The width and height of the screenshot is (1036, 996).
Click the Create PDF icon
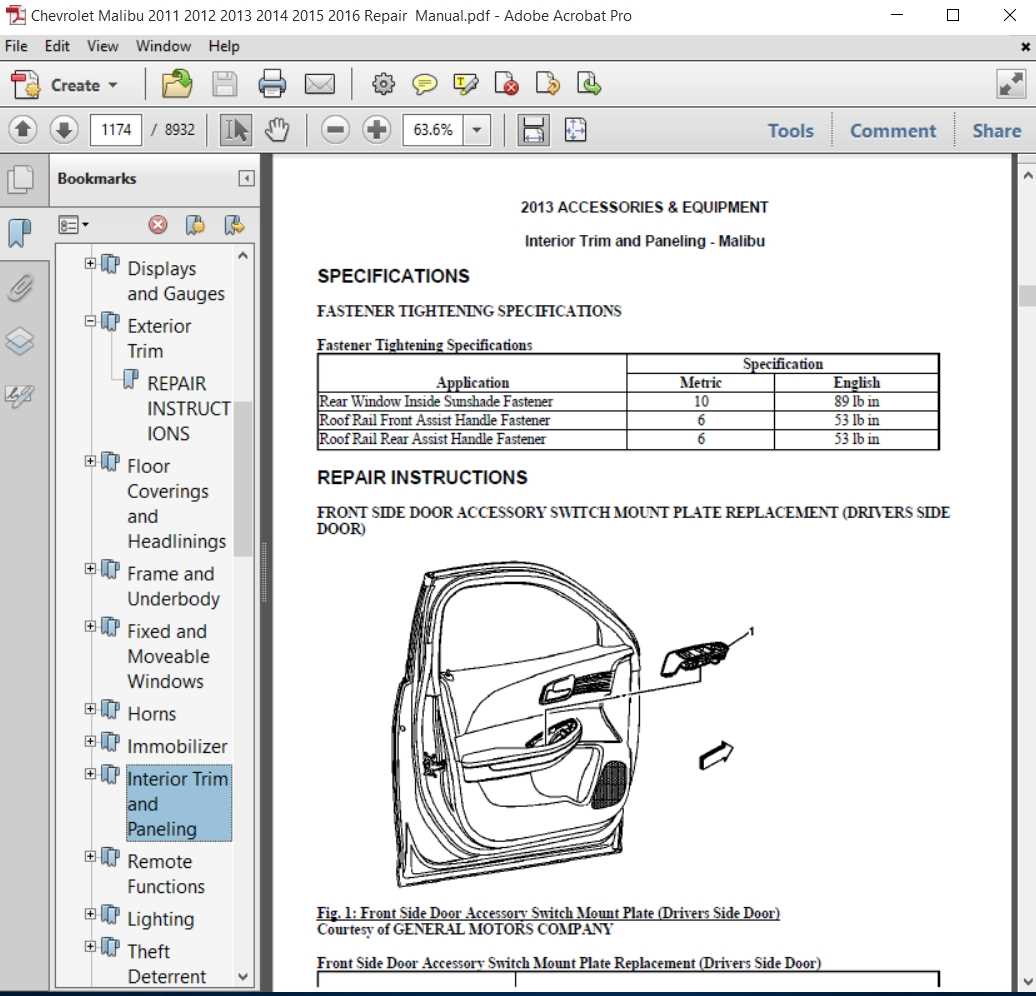(26, 85)
